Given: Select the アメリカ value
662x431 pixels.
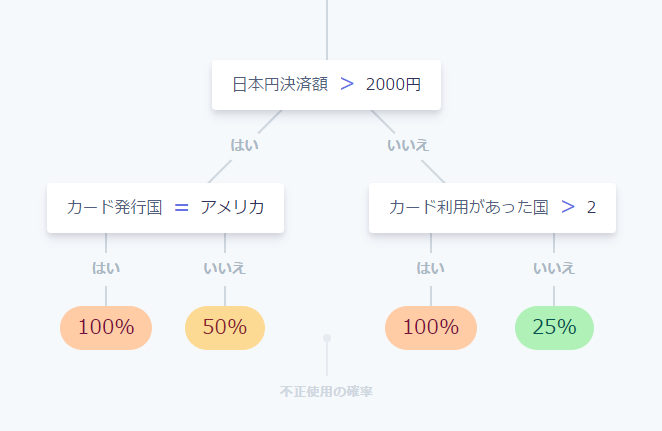Looking at the screenshot, I should (232, 207).
